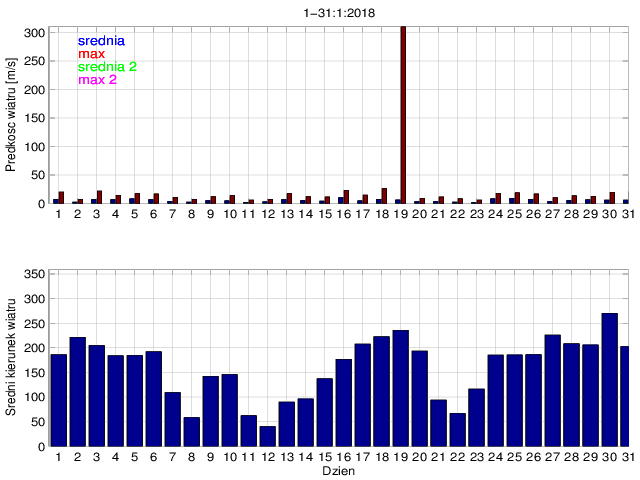The width and height of the screenshot is (640, 480).
Task: Click the 'Dzien' x-axis label
Action: 340,469
